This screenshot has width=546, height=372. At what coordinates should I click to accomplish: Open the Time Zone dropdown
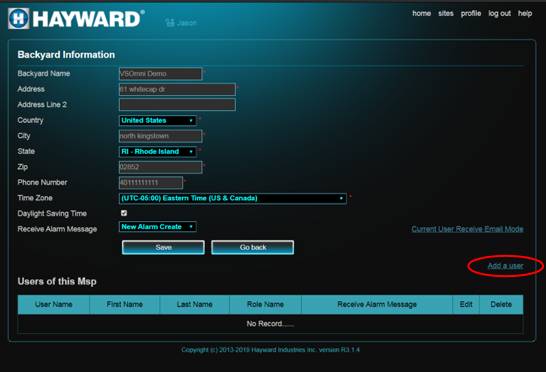[233, 199]
